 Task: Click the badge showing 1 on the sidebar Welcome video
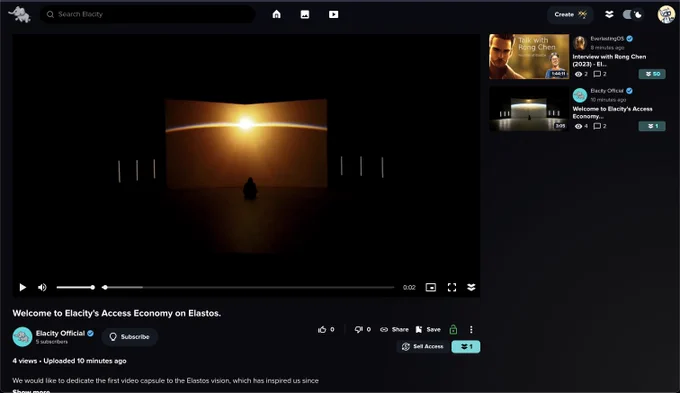click(652, 126)
